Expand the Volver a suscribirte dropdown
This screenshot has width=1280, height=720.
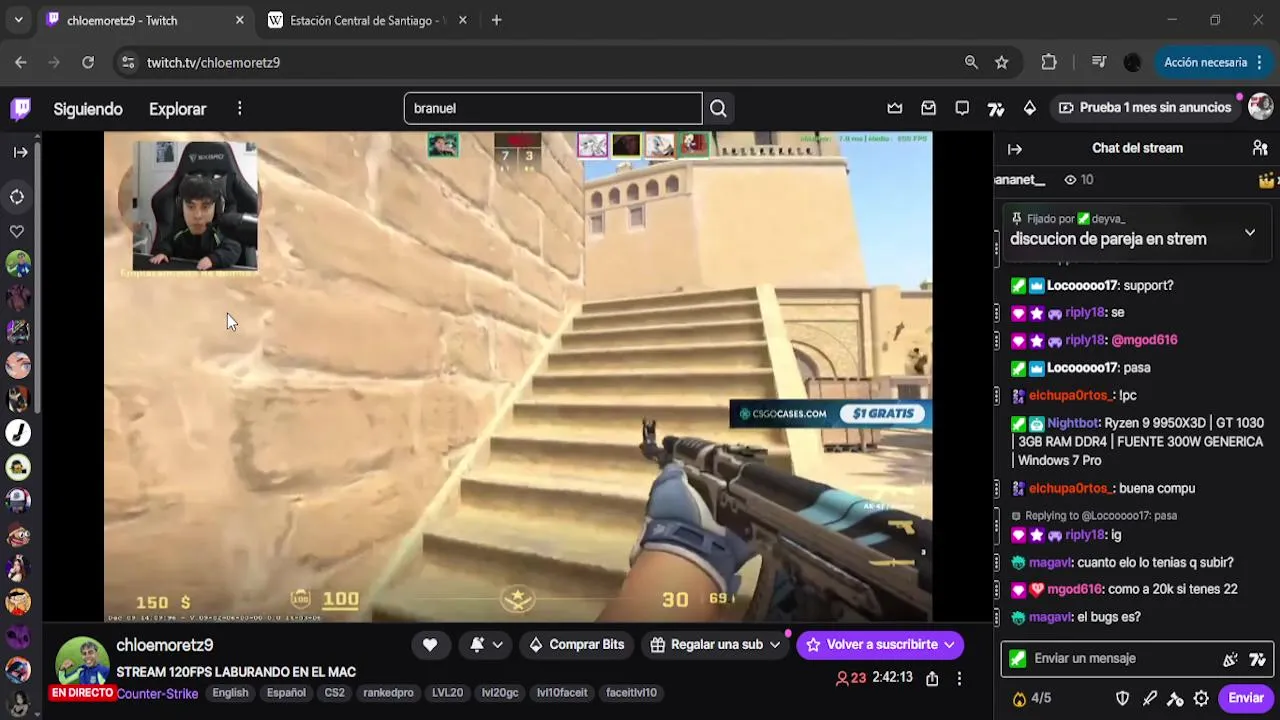tap(948, 645)
